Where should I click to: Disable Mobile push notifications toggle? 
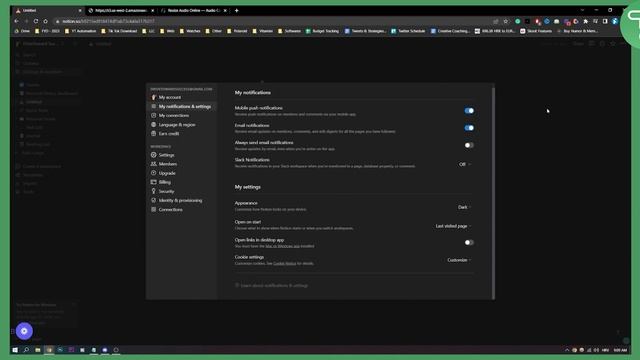click(x=469, y=111)
